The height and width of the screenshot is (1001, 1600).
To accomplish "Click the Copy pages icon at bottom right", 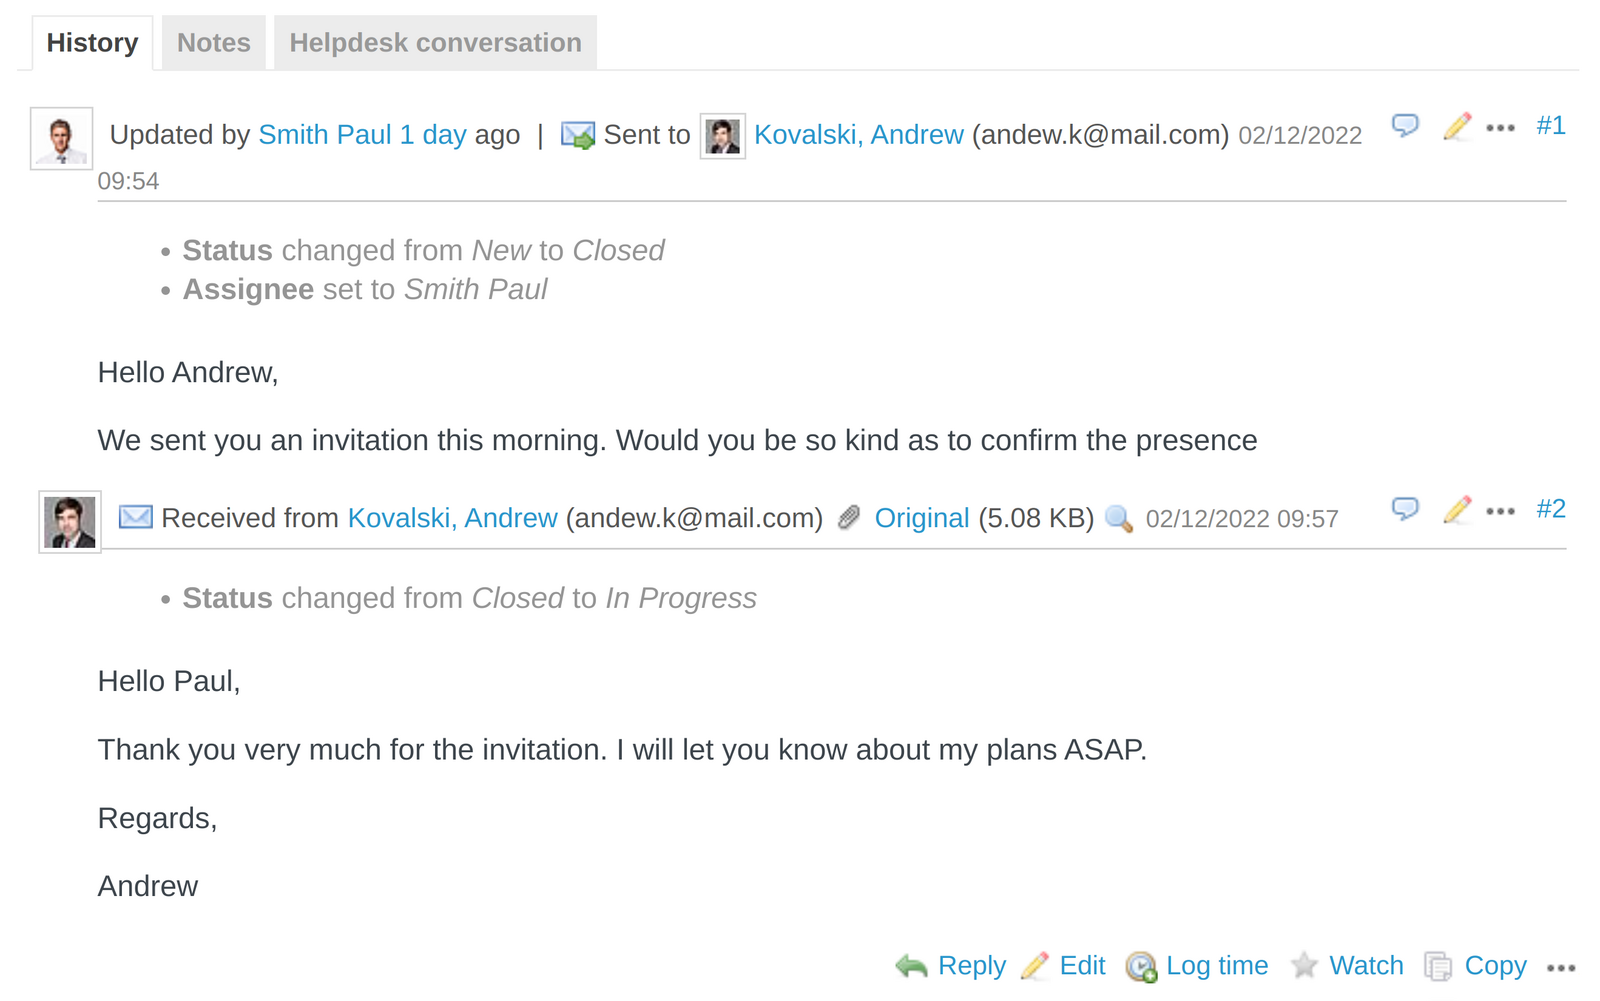I will (1439, 966).
